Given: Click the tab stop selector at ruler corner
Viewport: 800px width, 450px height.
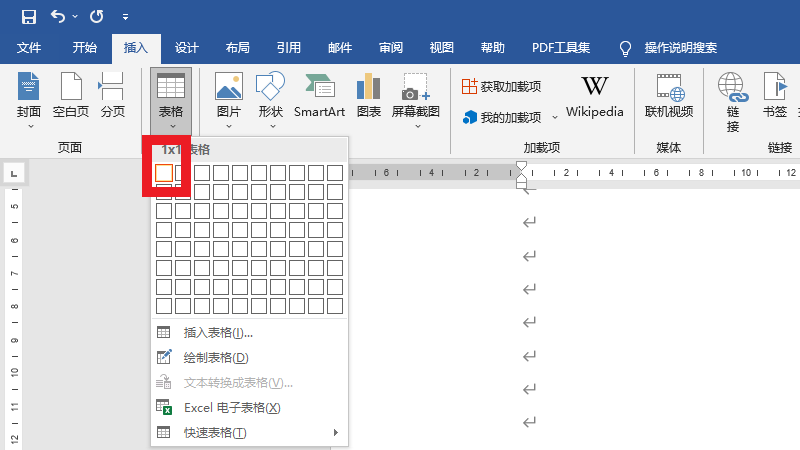Looking at the screenshot, I should pyautogui.click(x=14, y=174).
